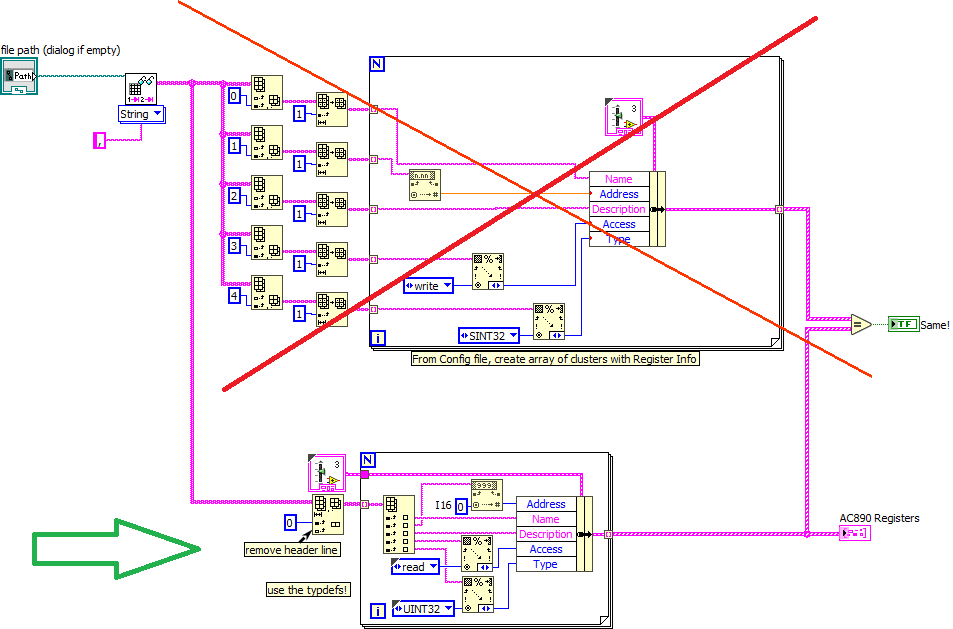The image size is (953, 629).
Task: Select the Index Array node wired to constant 0
Action: 267,92
